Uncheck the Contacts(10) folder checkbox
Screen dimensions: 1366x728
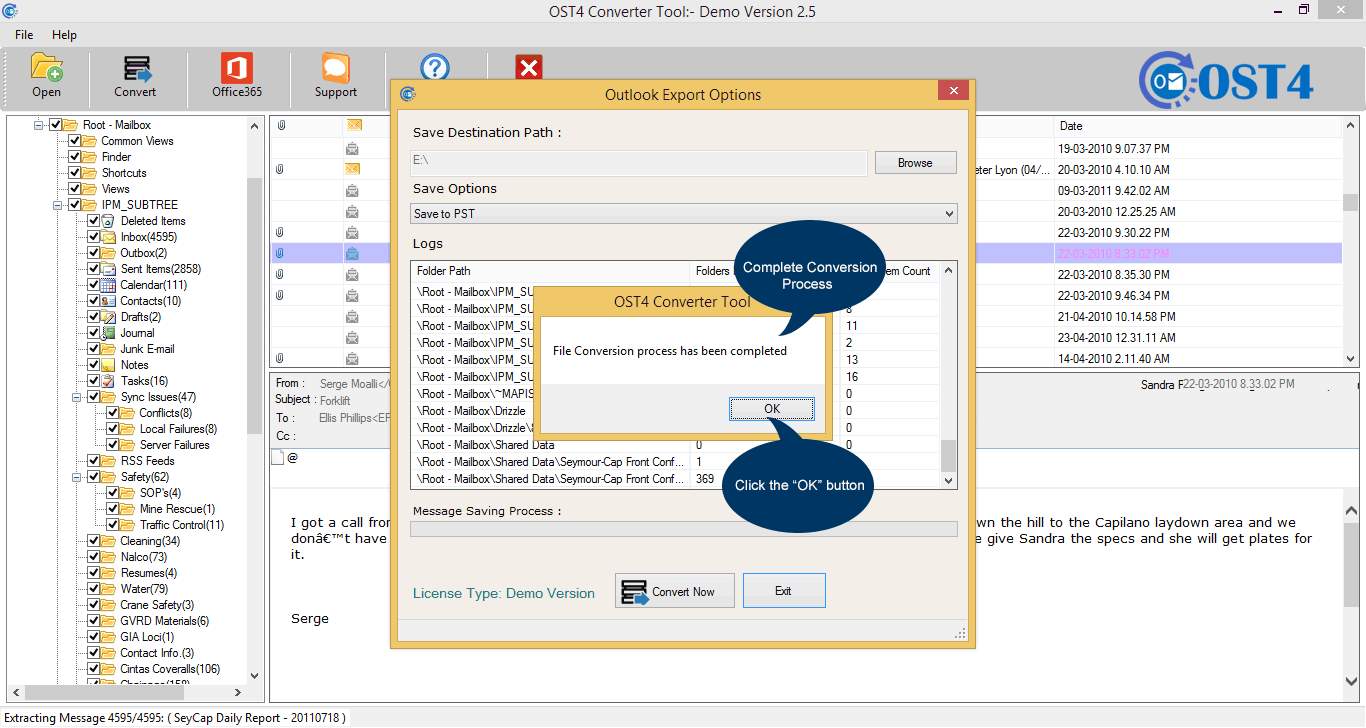coord(94,301)
